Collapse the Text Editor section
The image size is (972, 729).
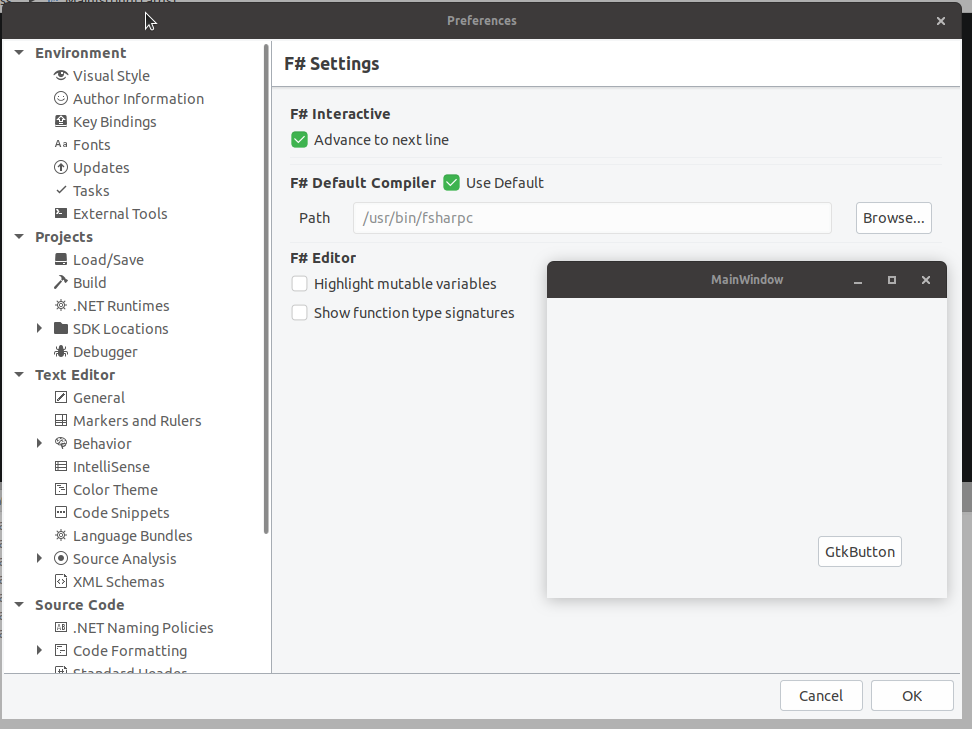(x=19, y=374)
